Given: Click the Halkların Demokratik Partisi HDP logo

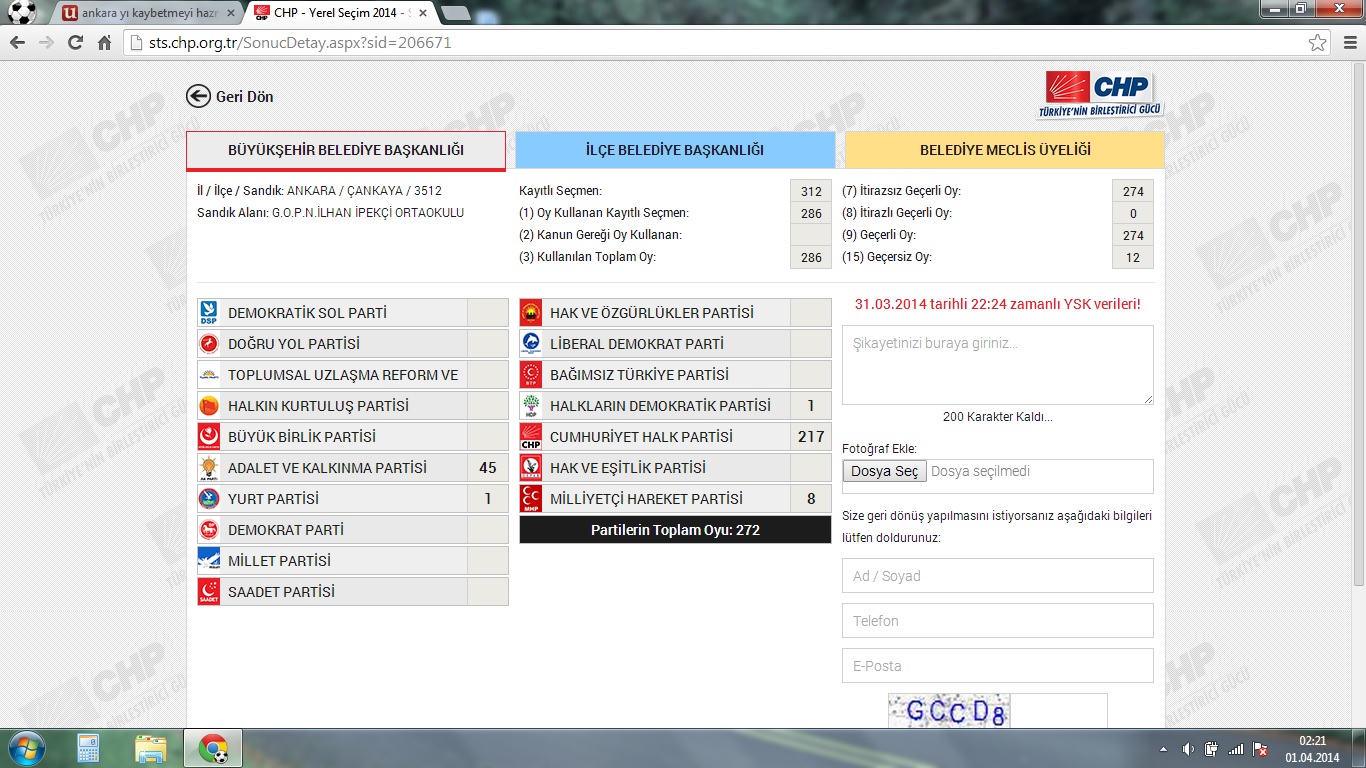Looking at the screenshot, I should coord(531,406).
